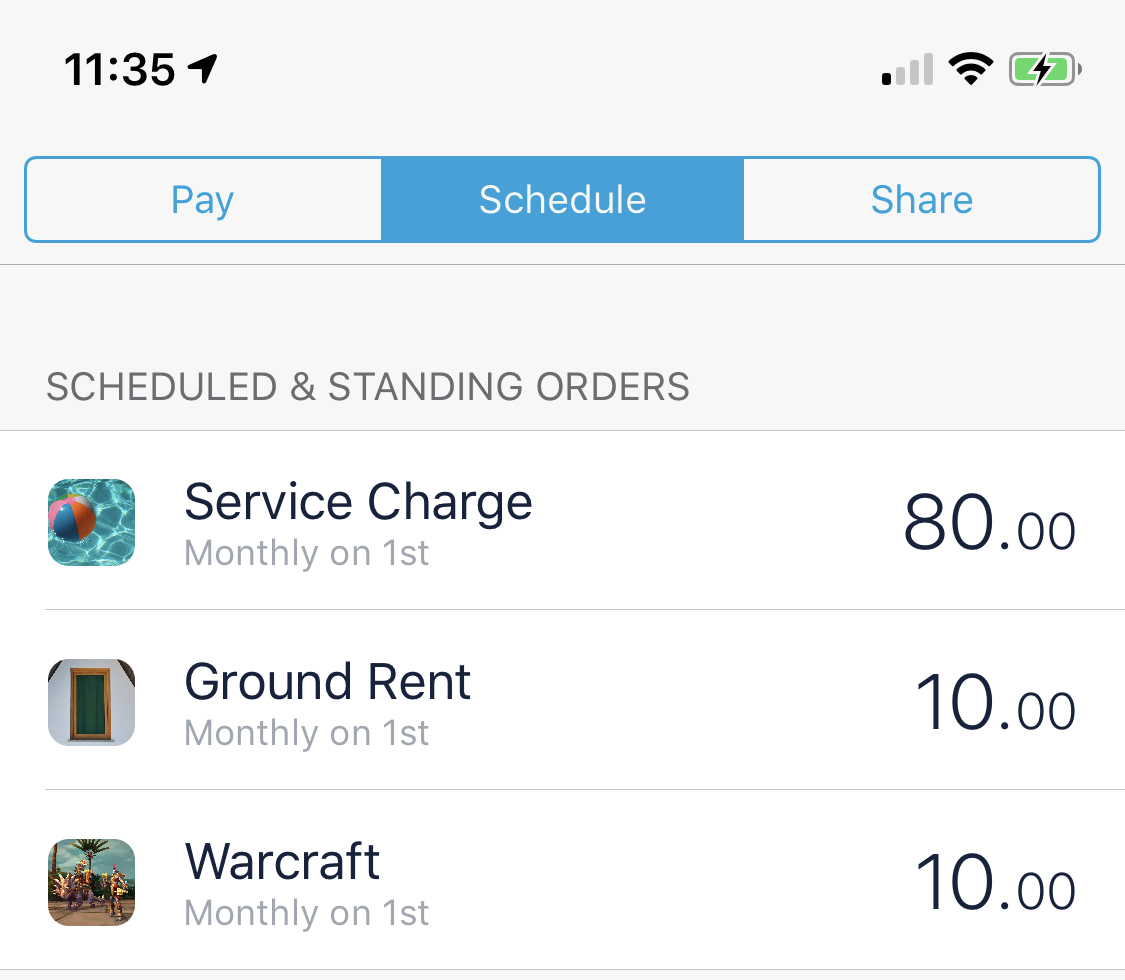Open the Service Charge standing order
Viewport: 1125px width, 980px height.
click(562, 521)
